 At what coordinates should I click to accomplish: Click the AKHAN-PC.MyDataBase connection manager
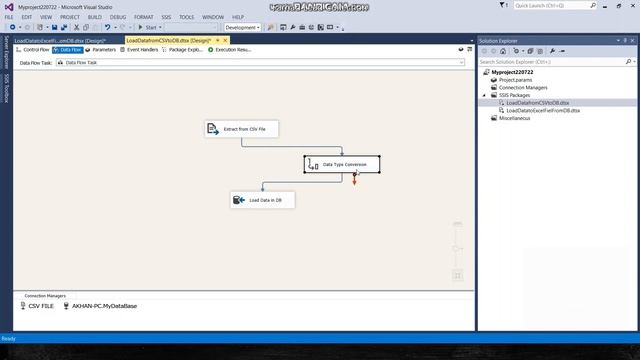point(100,306)
